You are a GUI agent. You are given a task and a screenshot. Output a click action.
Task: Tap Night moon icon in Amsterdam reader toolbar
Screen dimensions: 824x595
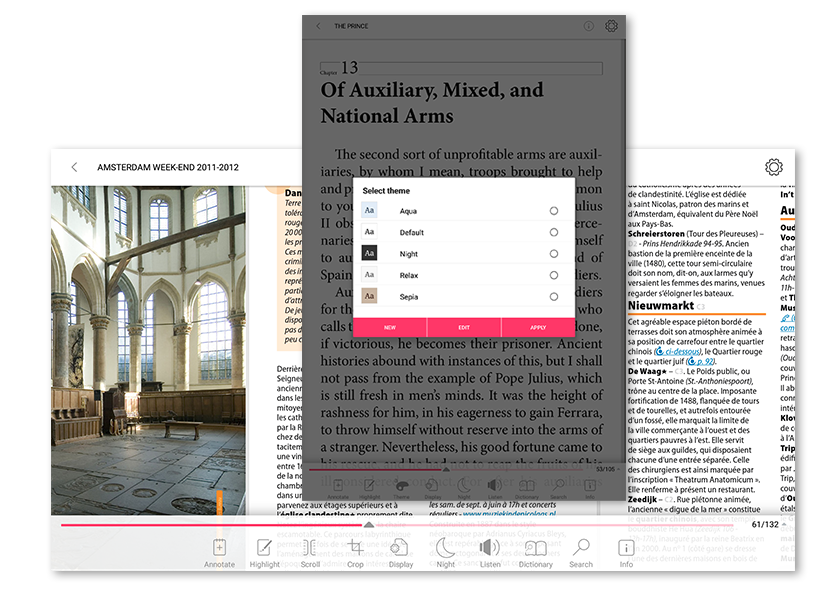point(445,553)
